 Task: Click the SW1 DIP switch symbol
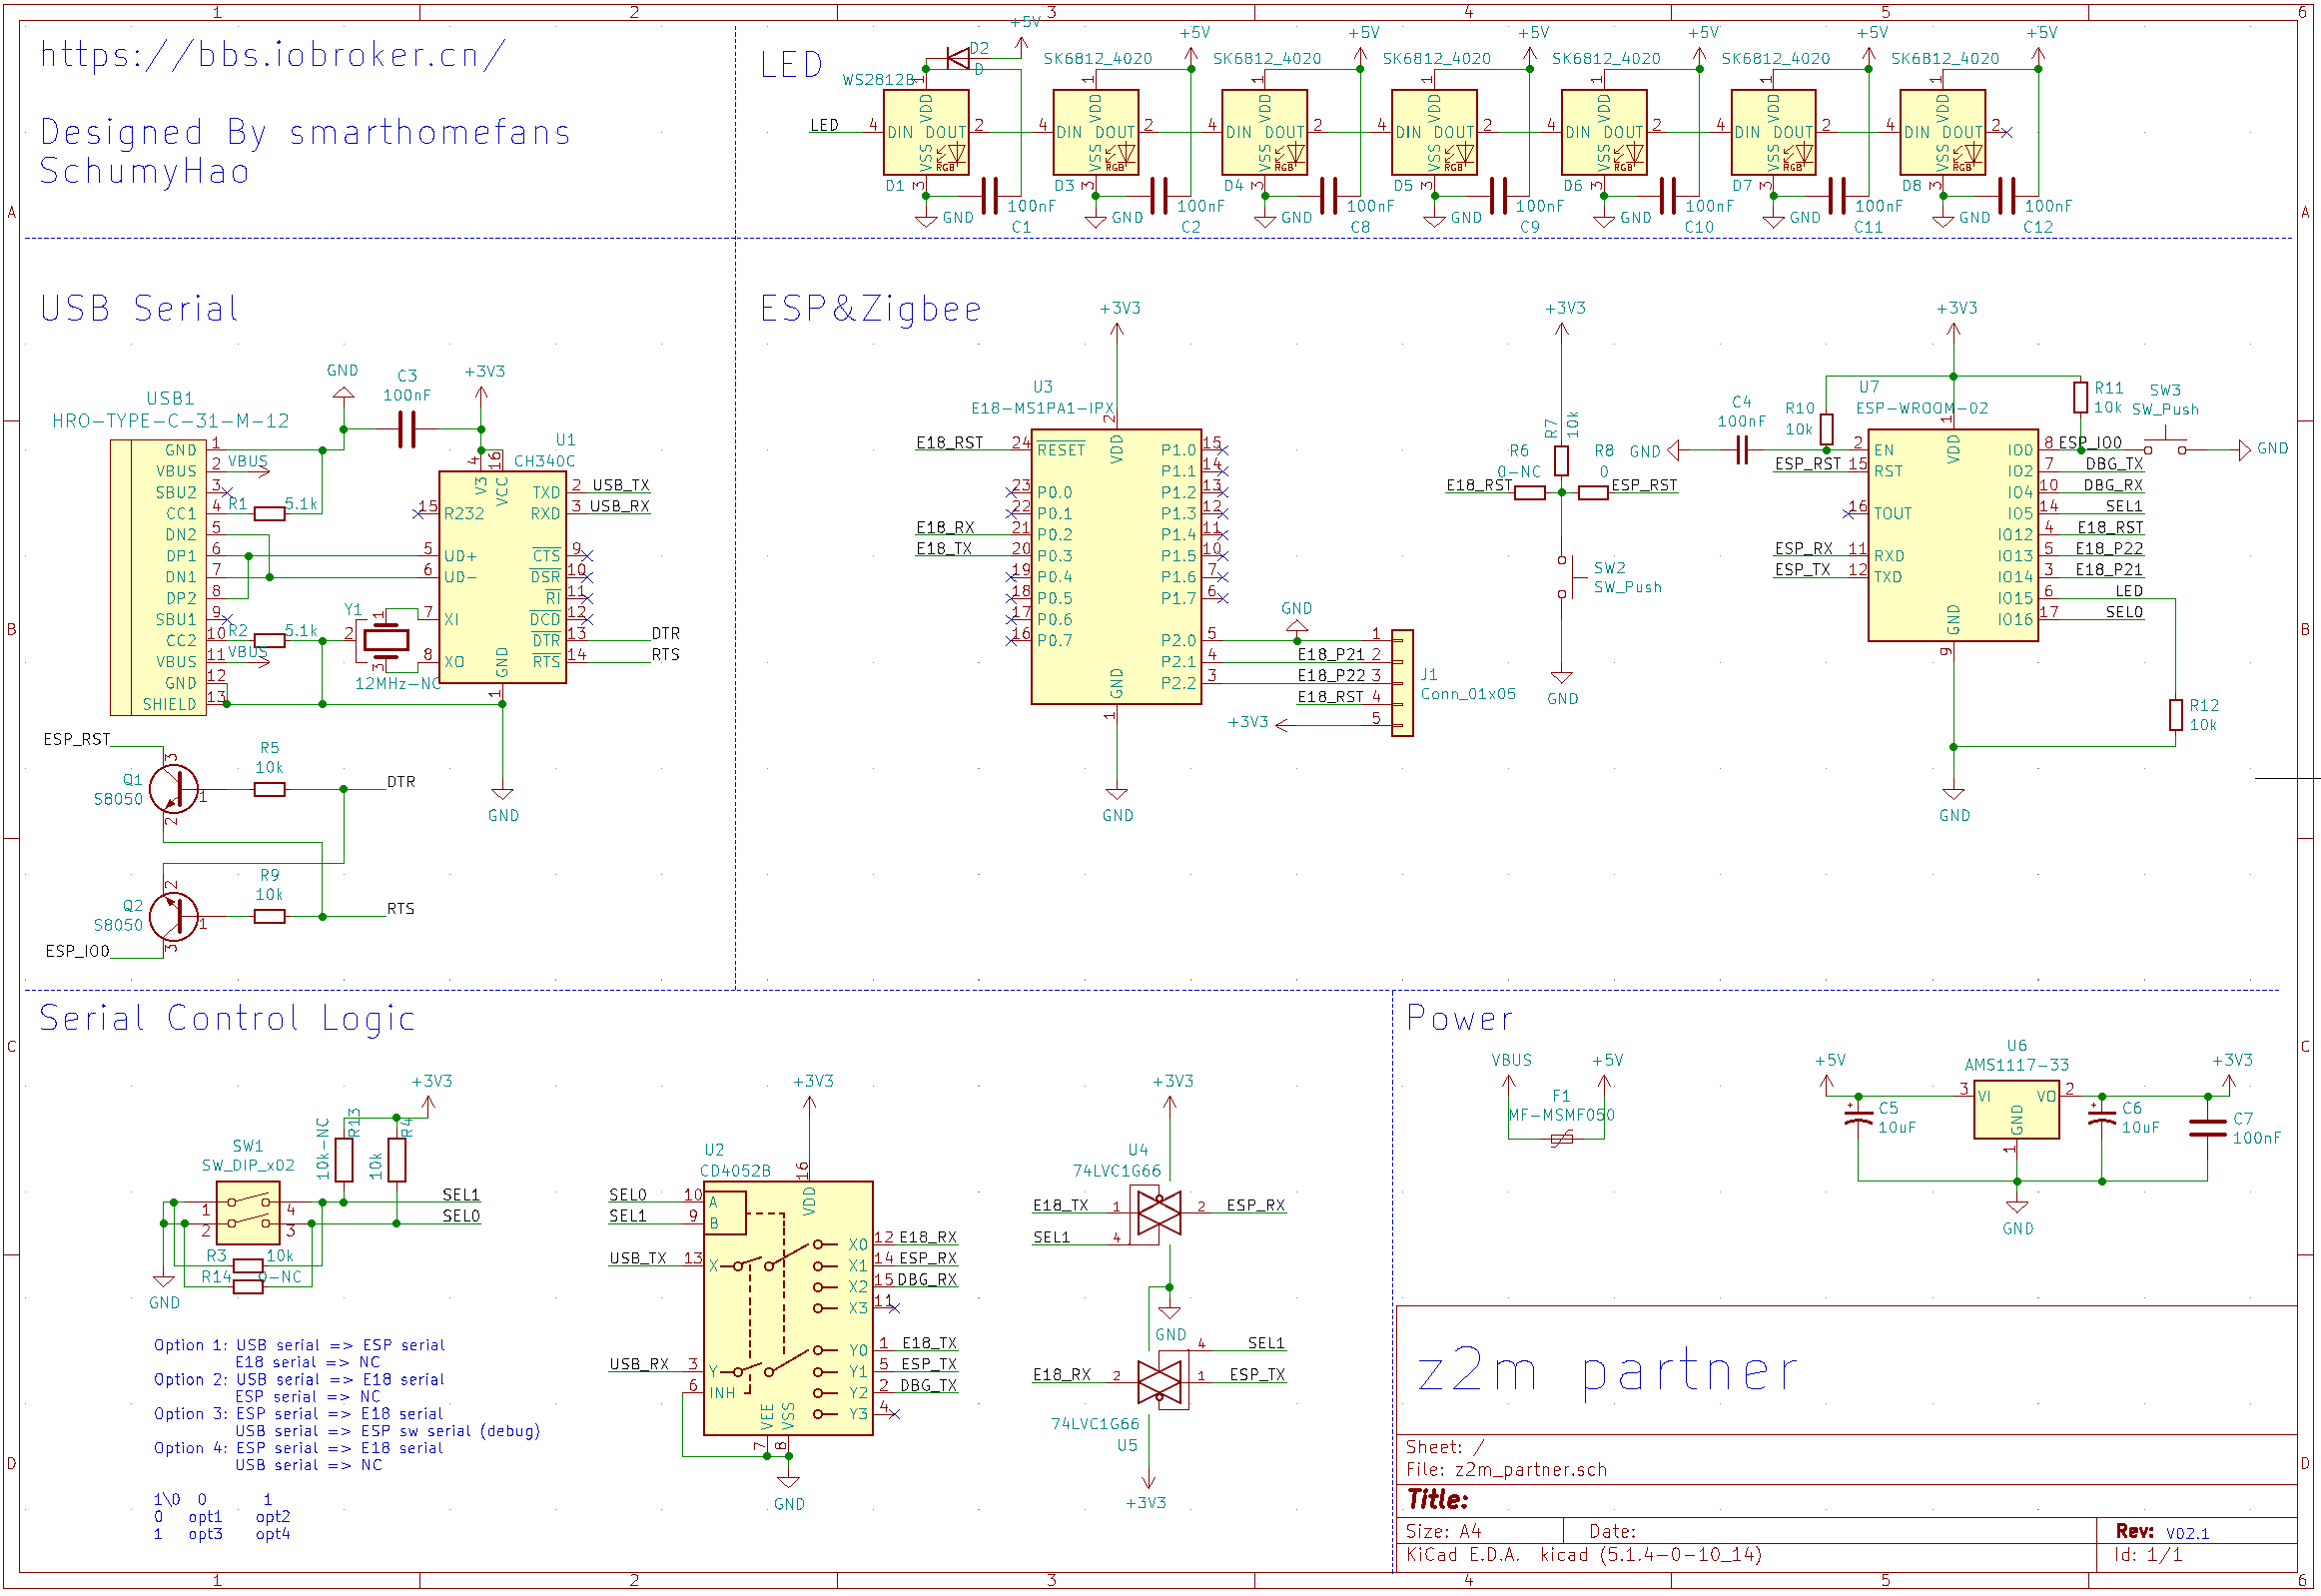point(247,1213)
